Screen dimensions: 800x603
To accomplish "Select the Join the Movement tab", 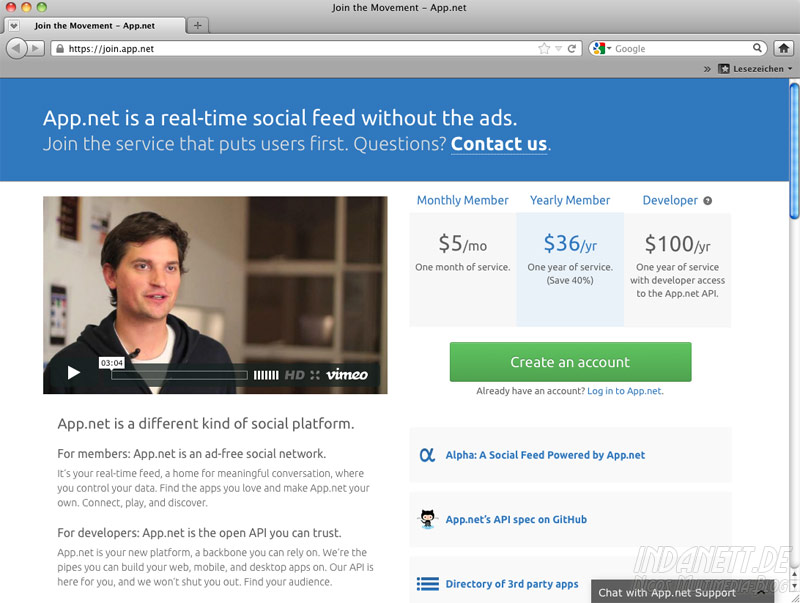I will click(x=95, y=26).
